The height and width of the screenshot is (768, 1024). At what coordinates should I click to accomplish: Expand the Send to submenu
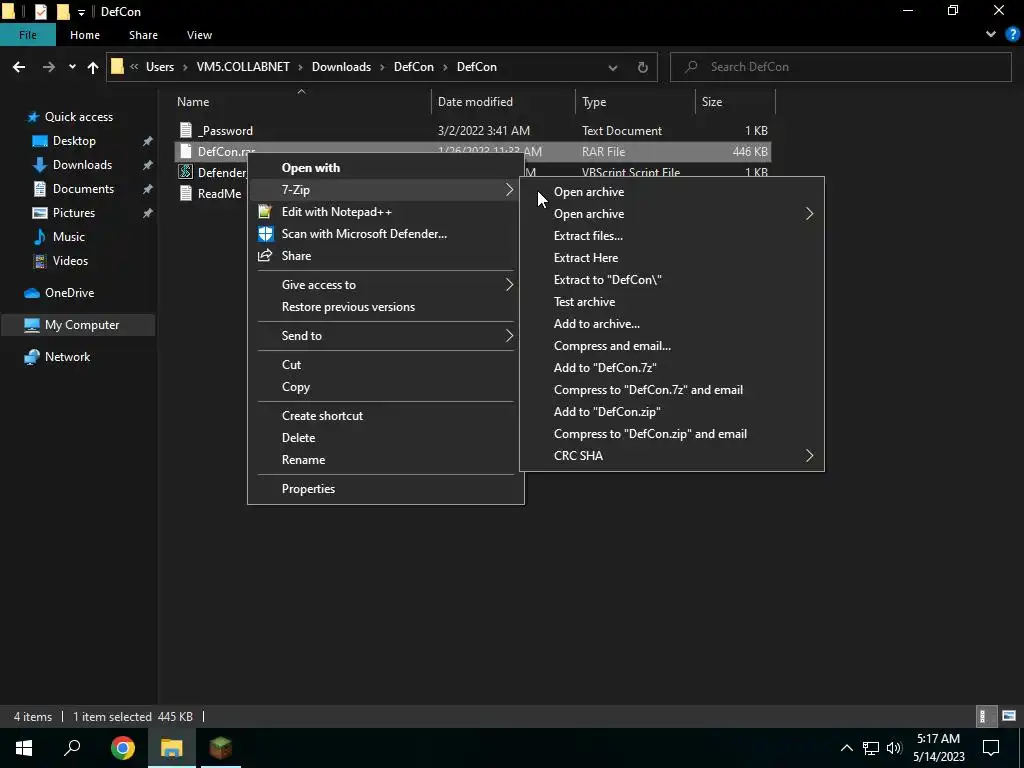coord(509,336)
